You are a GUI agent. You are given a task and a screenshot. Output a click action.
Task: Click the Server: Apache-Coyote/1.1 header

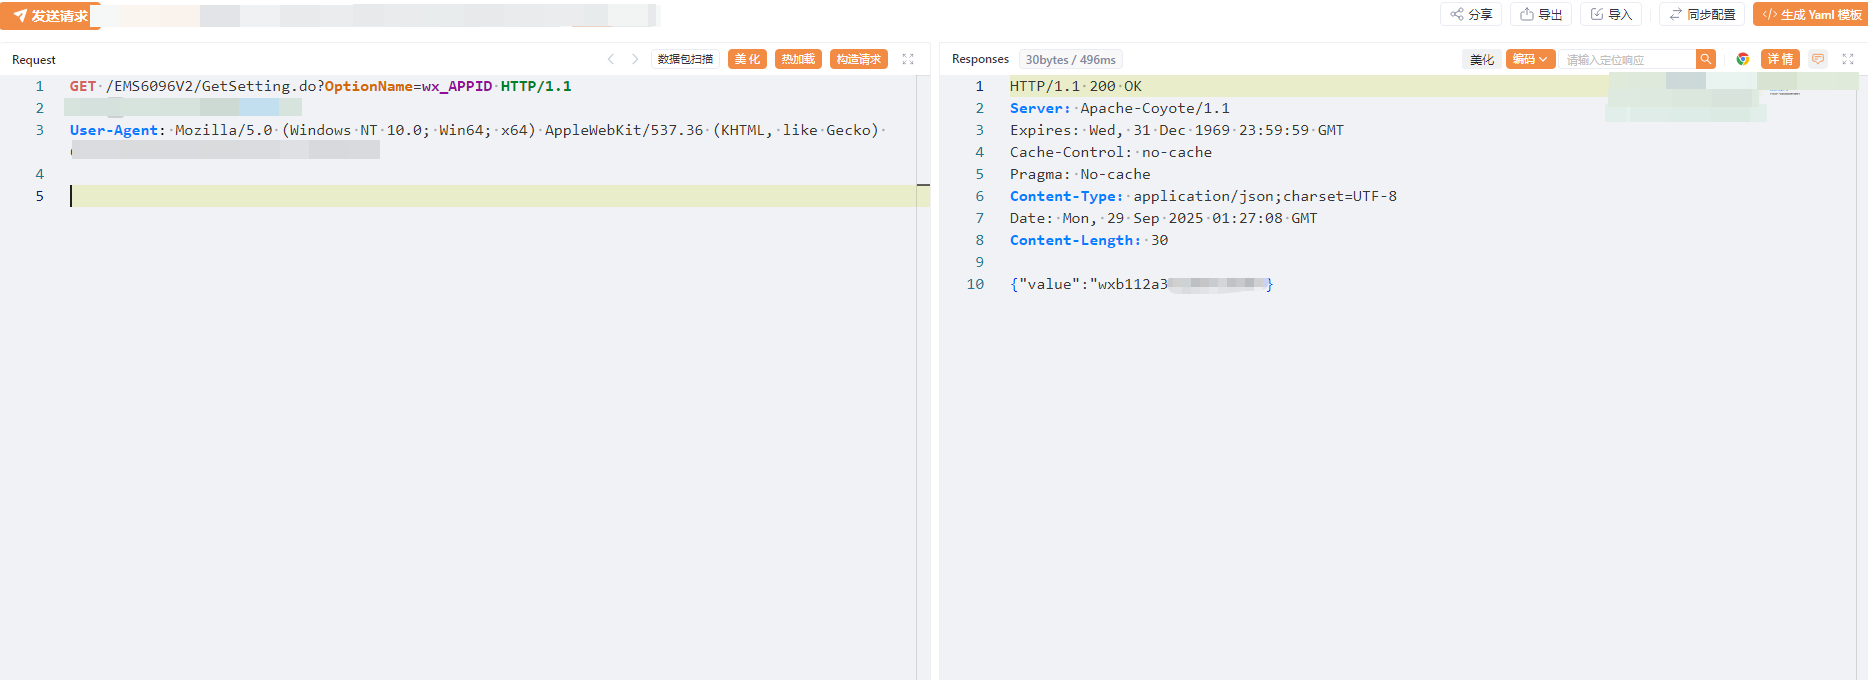click(1120, 108)
